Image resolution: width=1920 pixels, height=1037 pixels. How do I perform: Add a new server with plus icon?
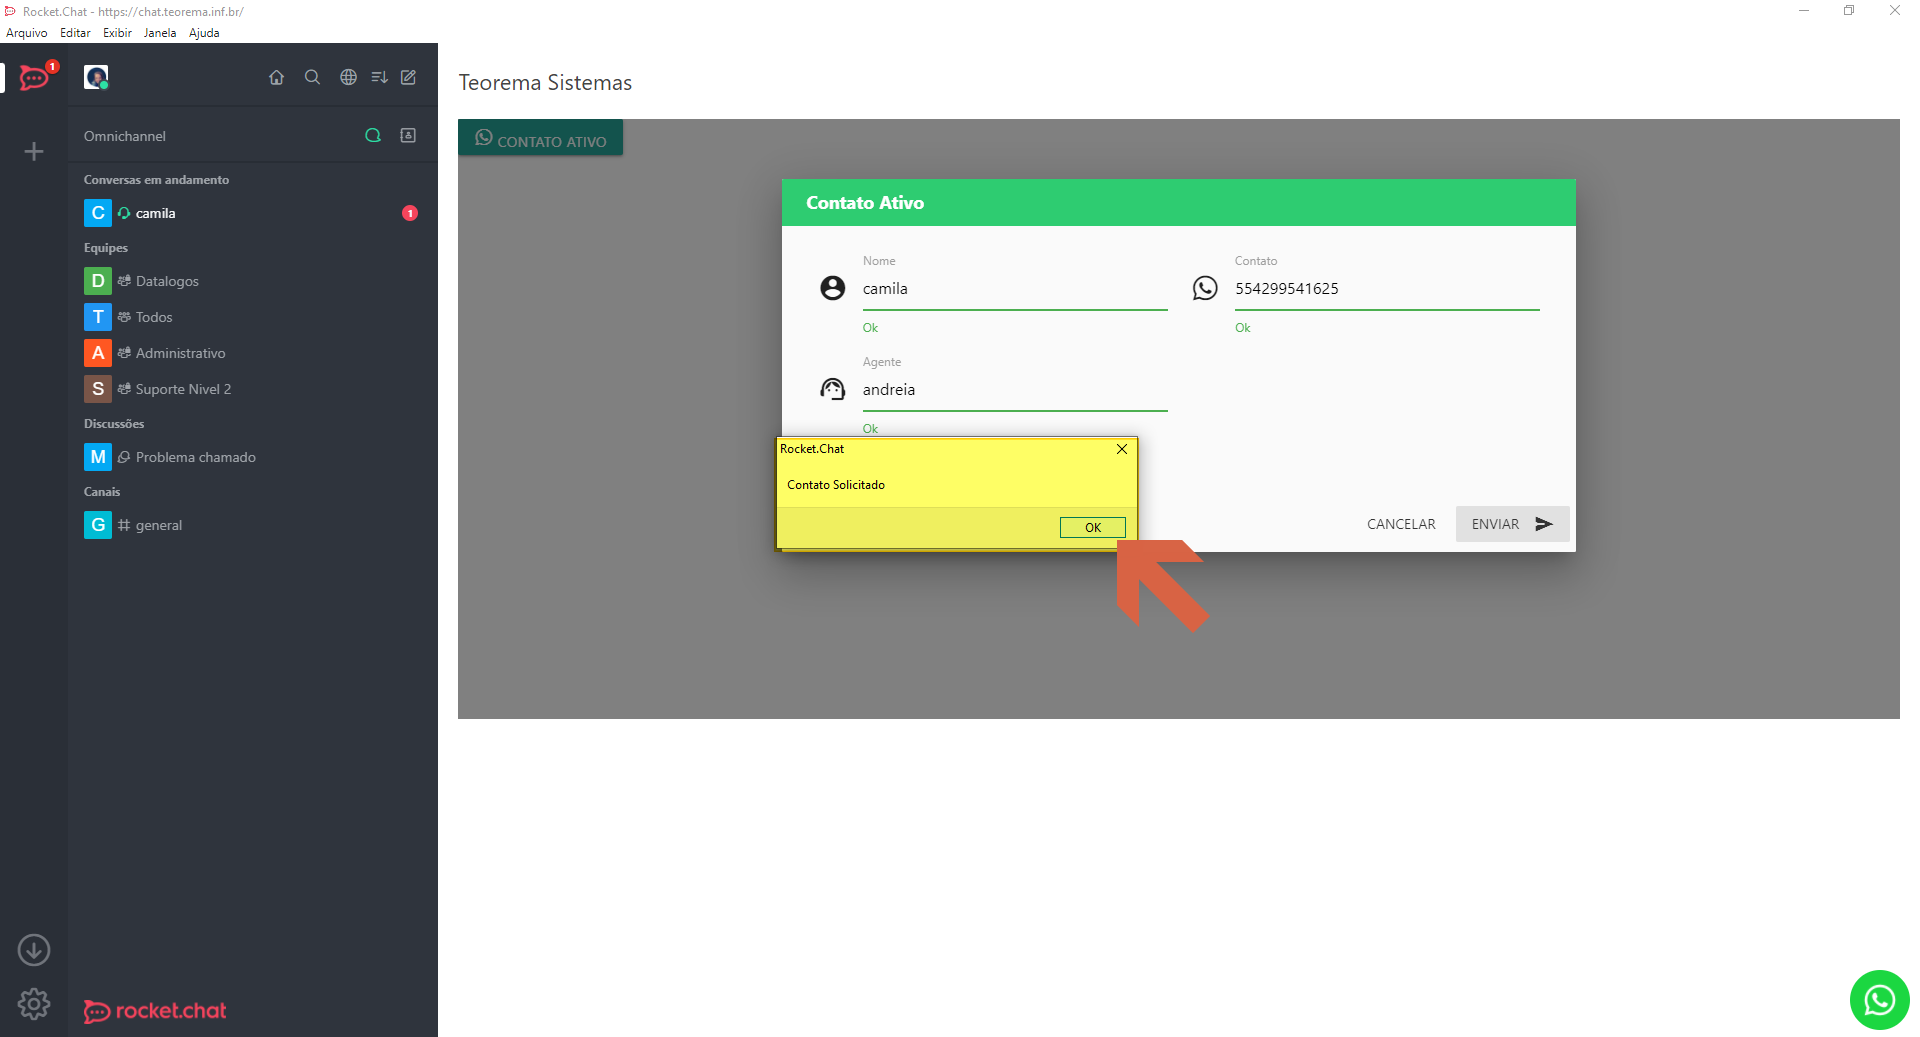pyautogui.click(x=34, y=151)
